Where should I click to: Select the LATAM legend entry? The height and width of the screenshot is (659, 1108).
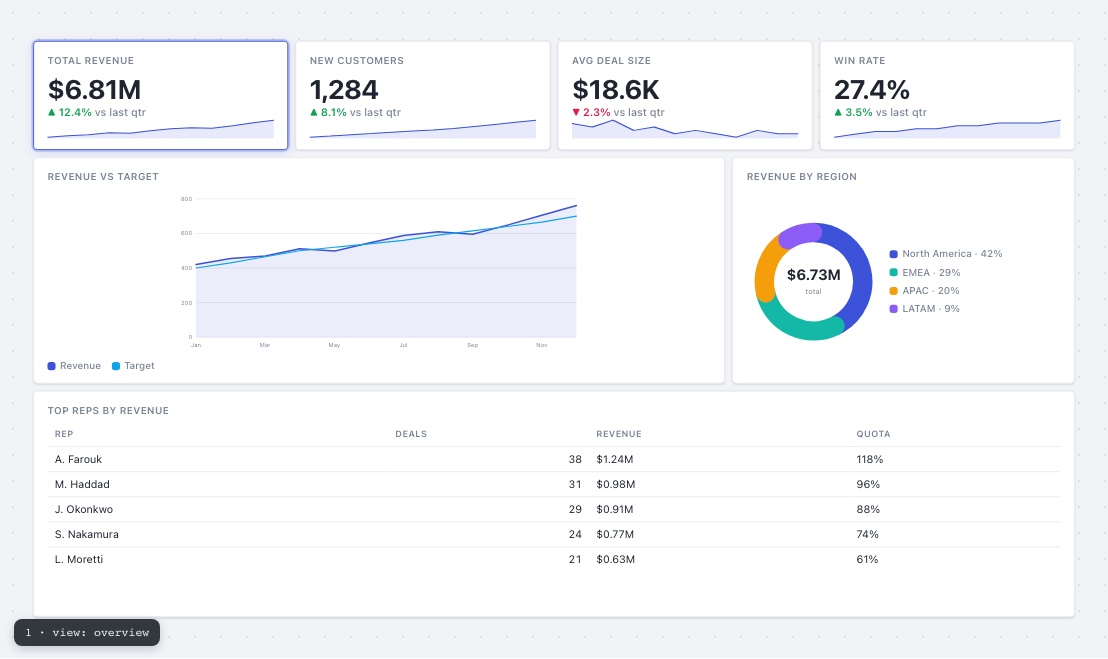pos(924,309)
